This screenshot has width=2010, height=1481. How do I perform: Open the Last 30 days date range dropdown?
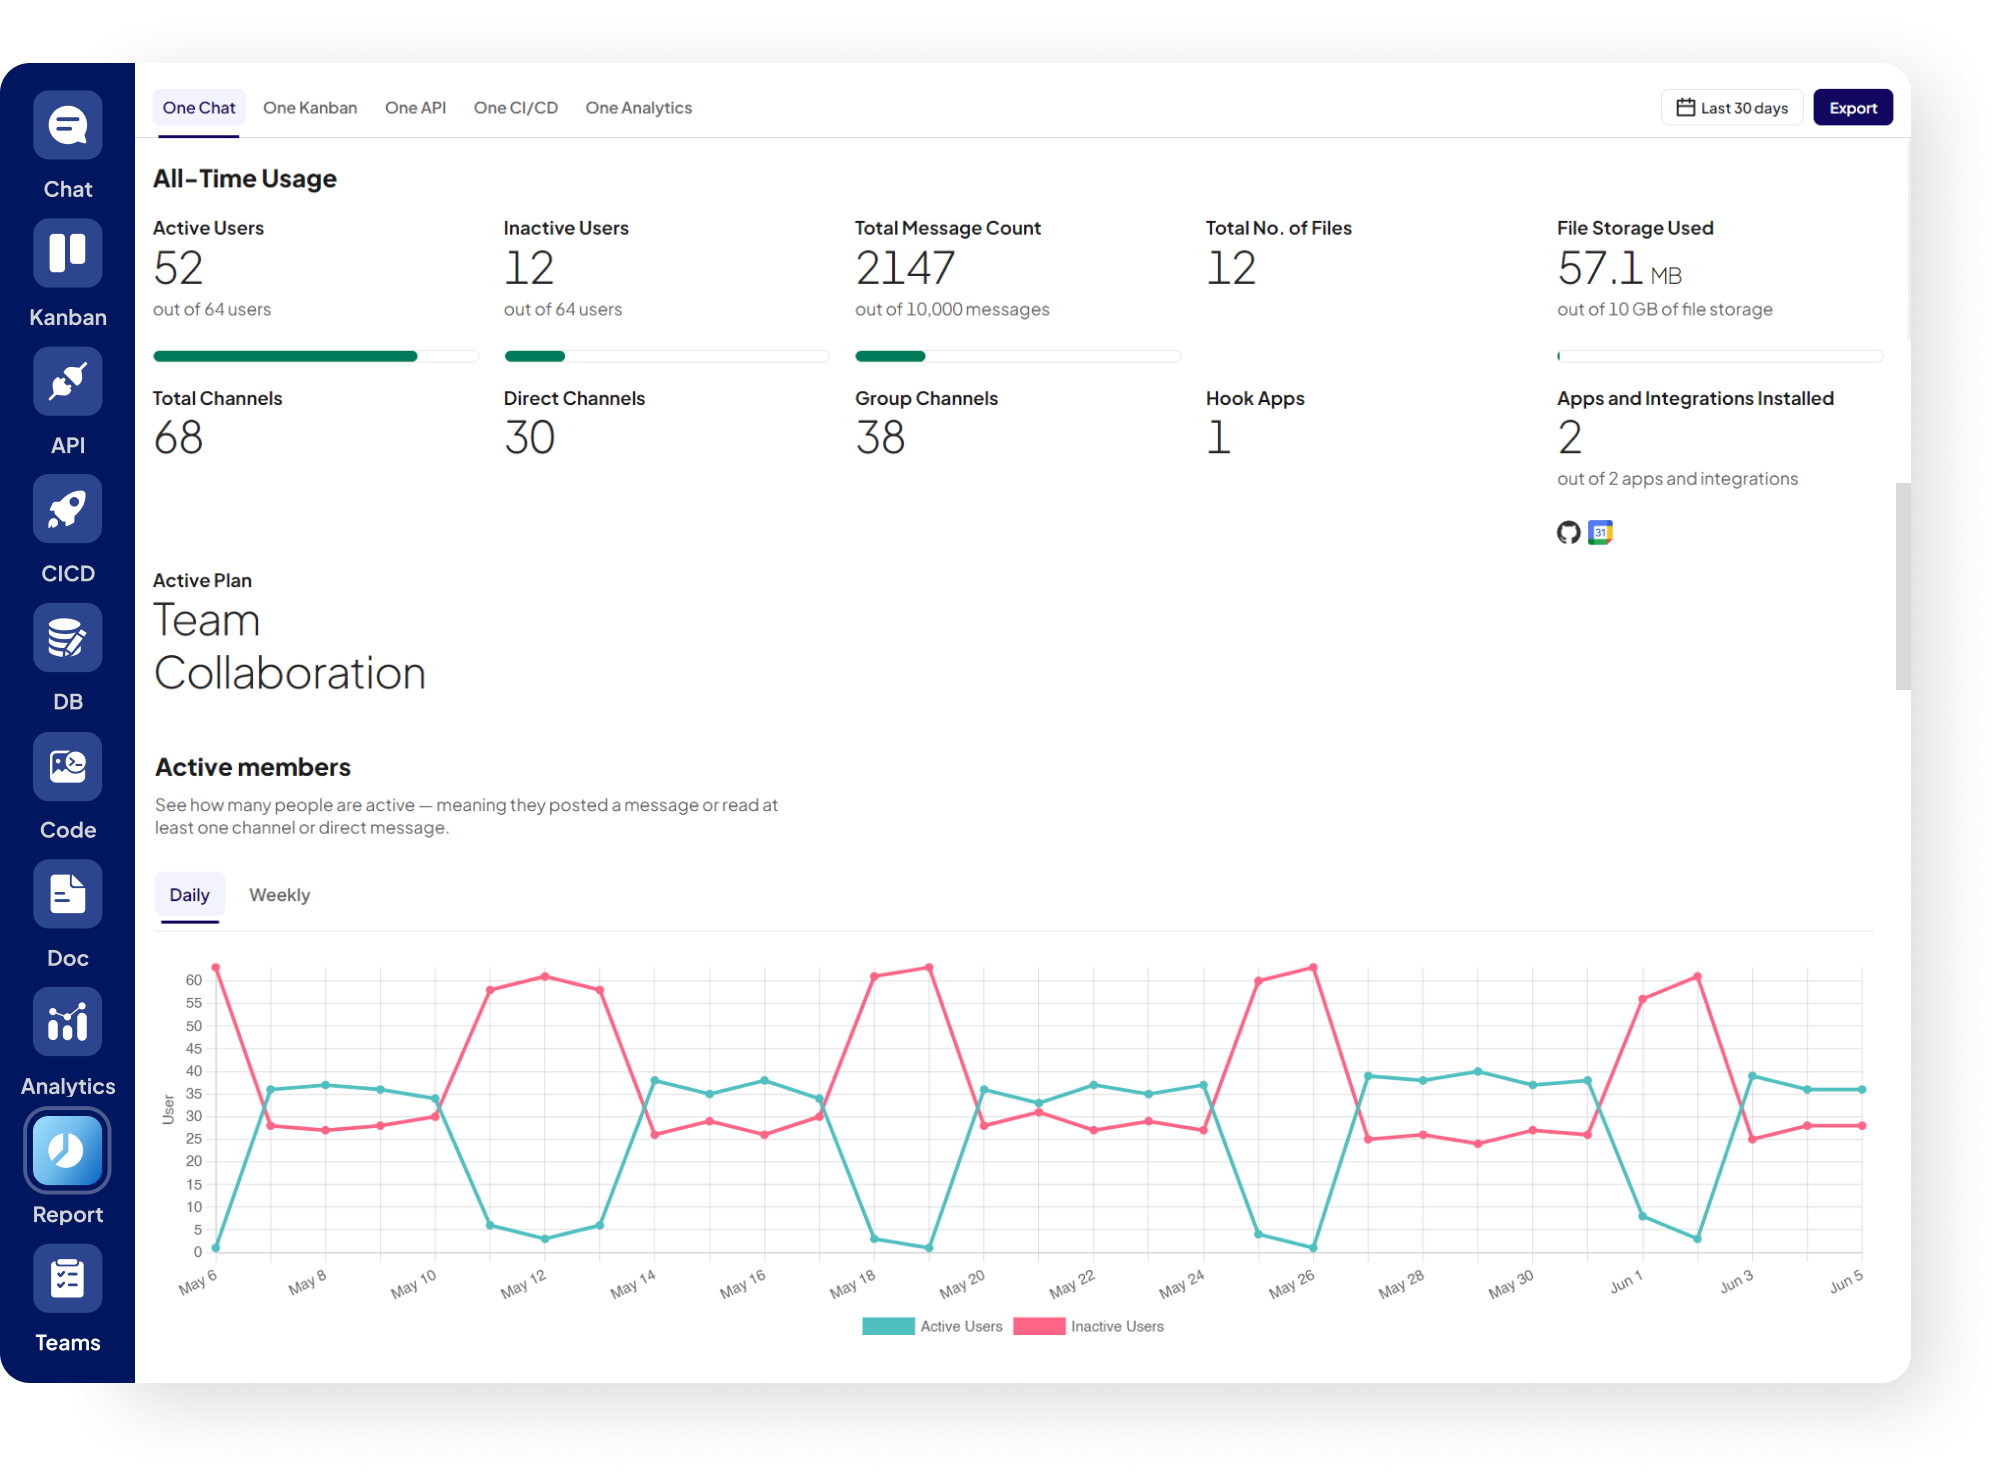(x=1731, y=108)
